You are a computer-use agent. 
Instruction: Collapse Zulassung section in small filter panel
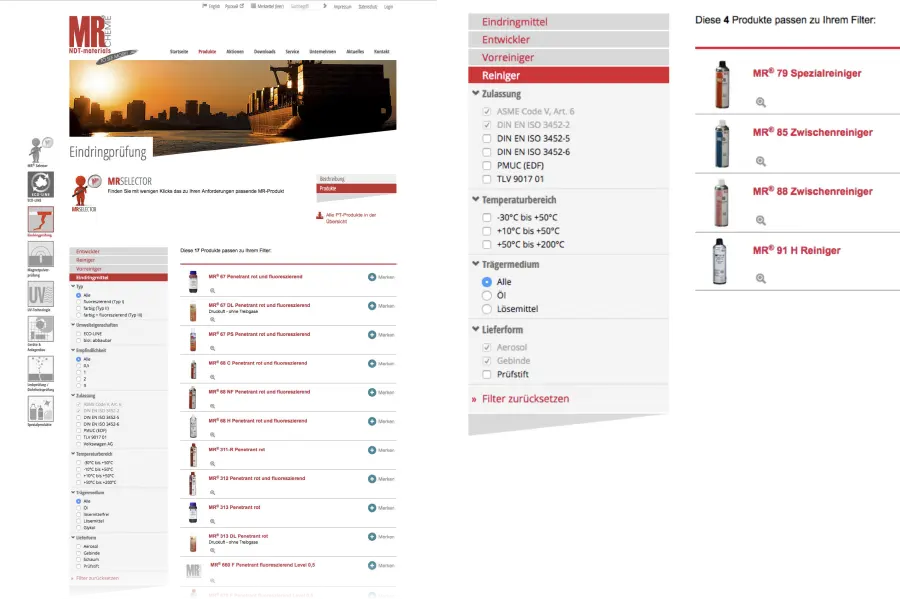[73, 396]
